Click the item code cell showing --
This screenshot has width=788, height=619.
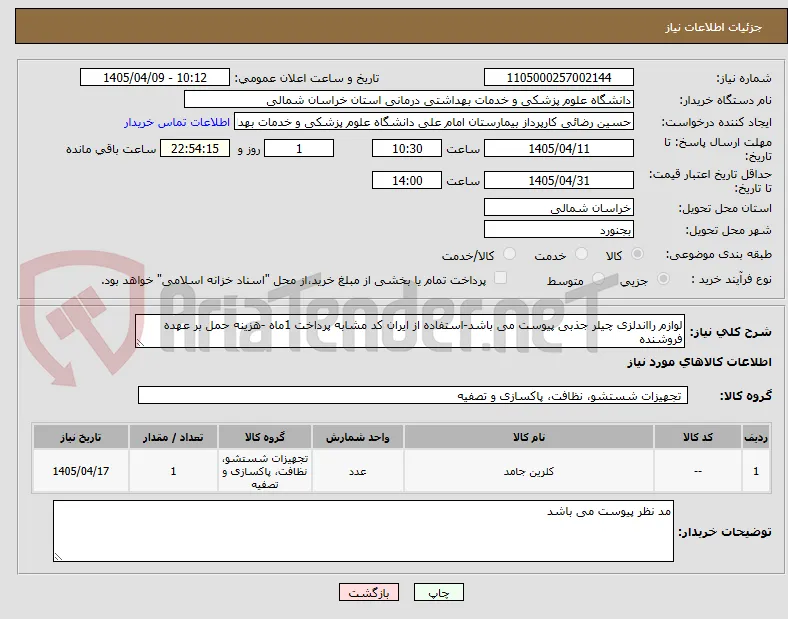[698, 471]
